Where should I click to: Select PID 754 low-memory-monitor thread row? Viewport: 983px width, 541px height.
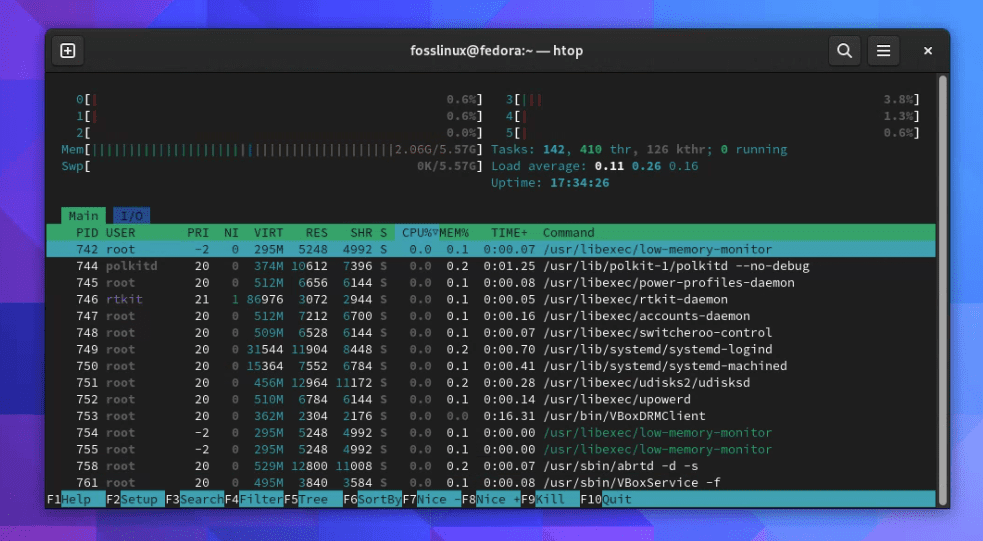(491, 433)
